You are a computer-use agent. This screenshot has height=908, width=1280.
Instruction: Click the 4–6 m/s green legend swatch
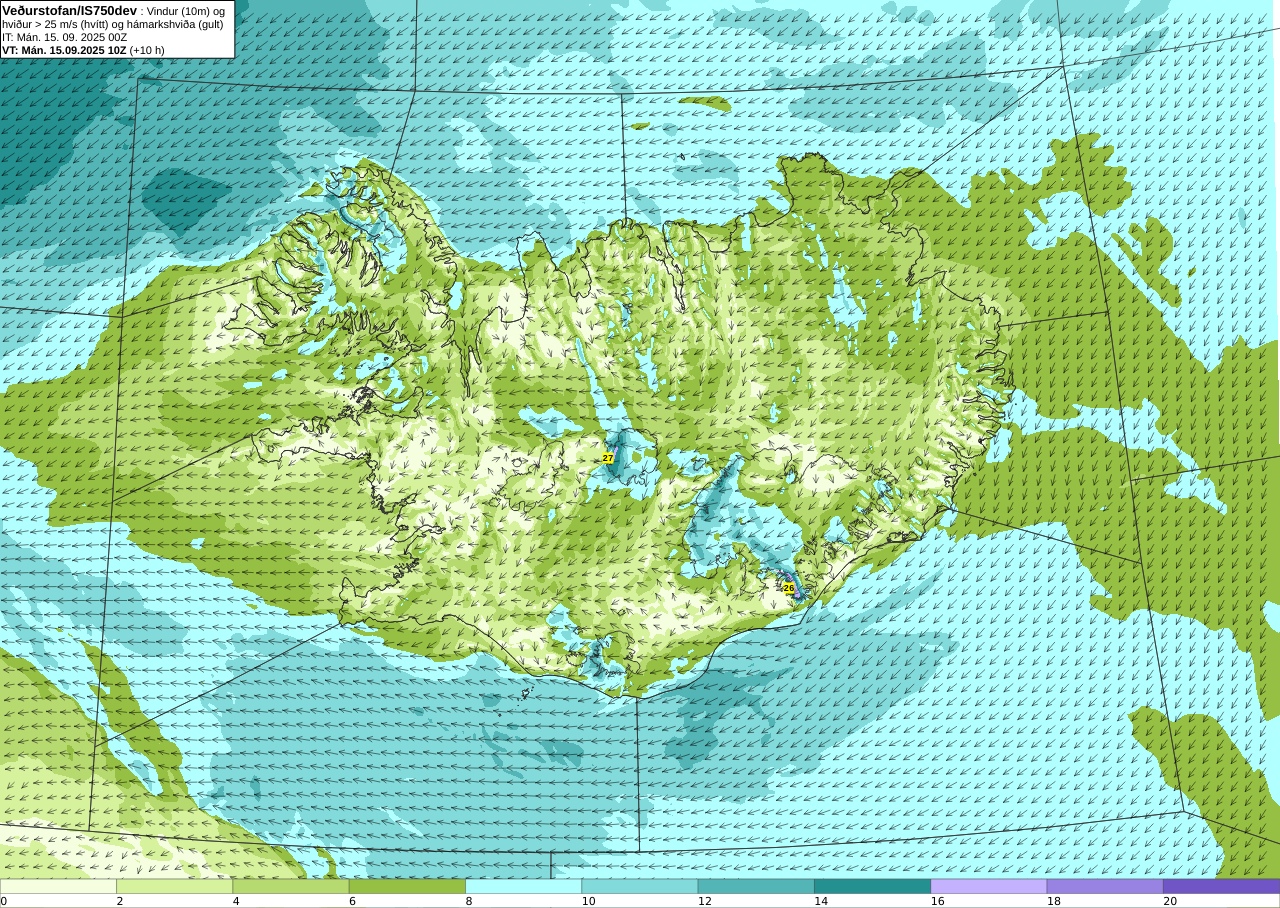[x=291, y=886]
